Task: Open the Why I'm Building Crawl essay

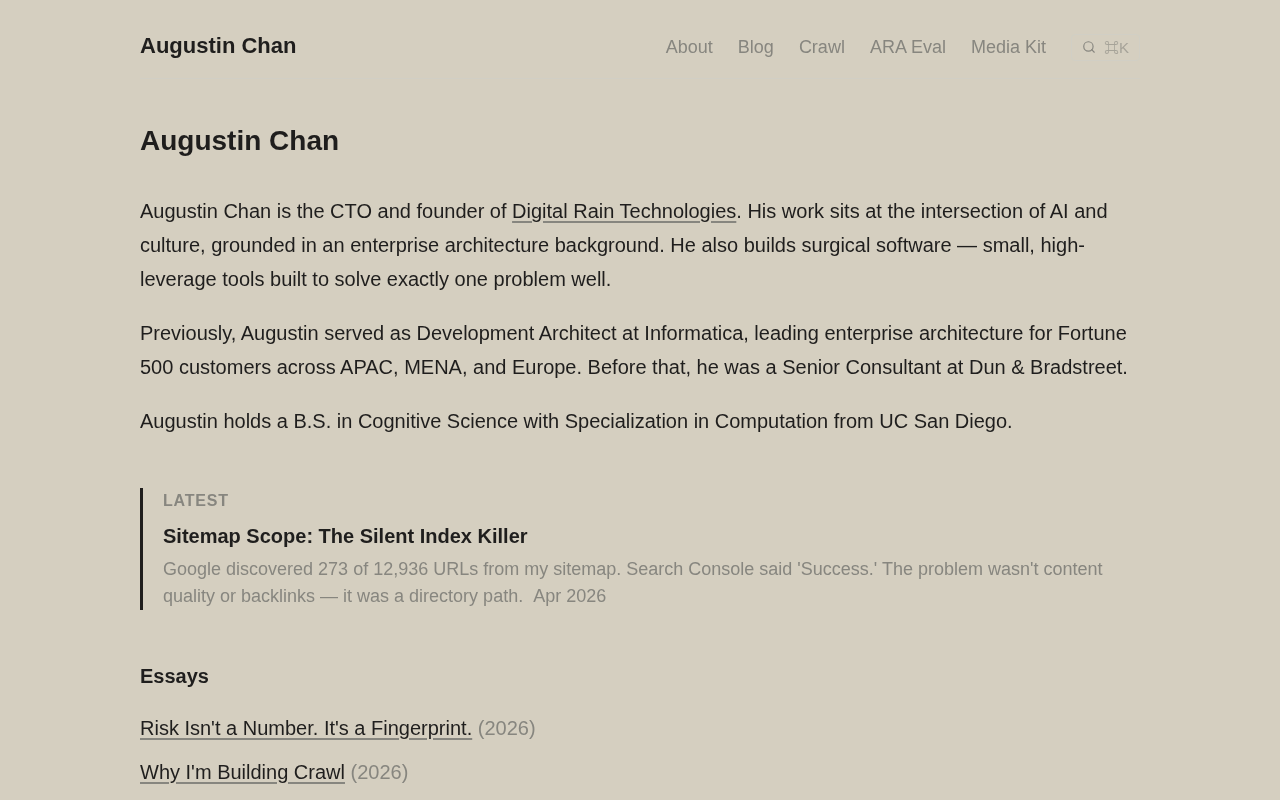Action: click(x=242, y=772)
